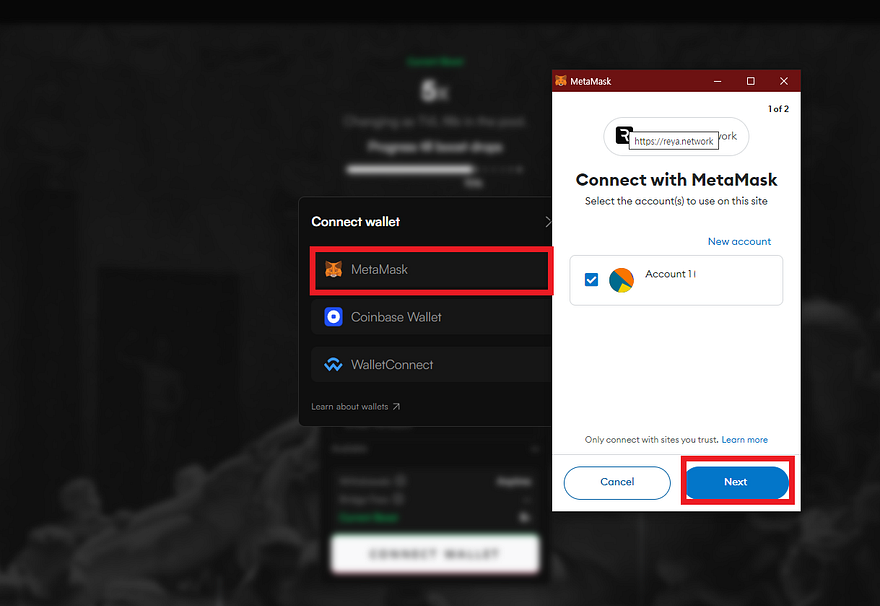Maximize the MetaMask window
The image size is (880, 606).
(750, 81)
